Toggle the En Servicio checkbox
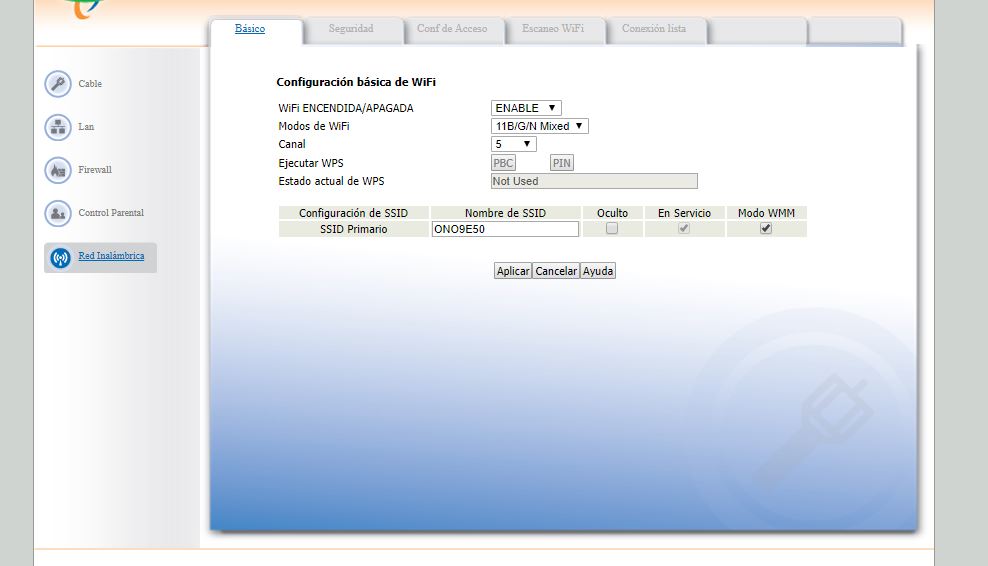Screen dimensions: 988x566 click(x=684, y=229)
